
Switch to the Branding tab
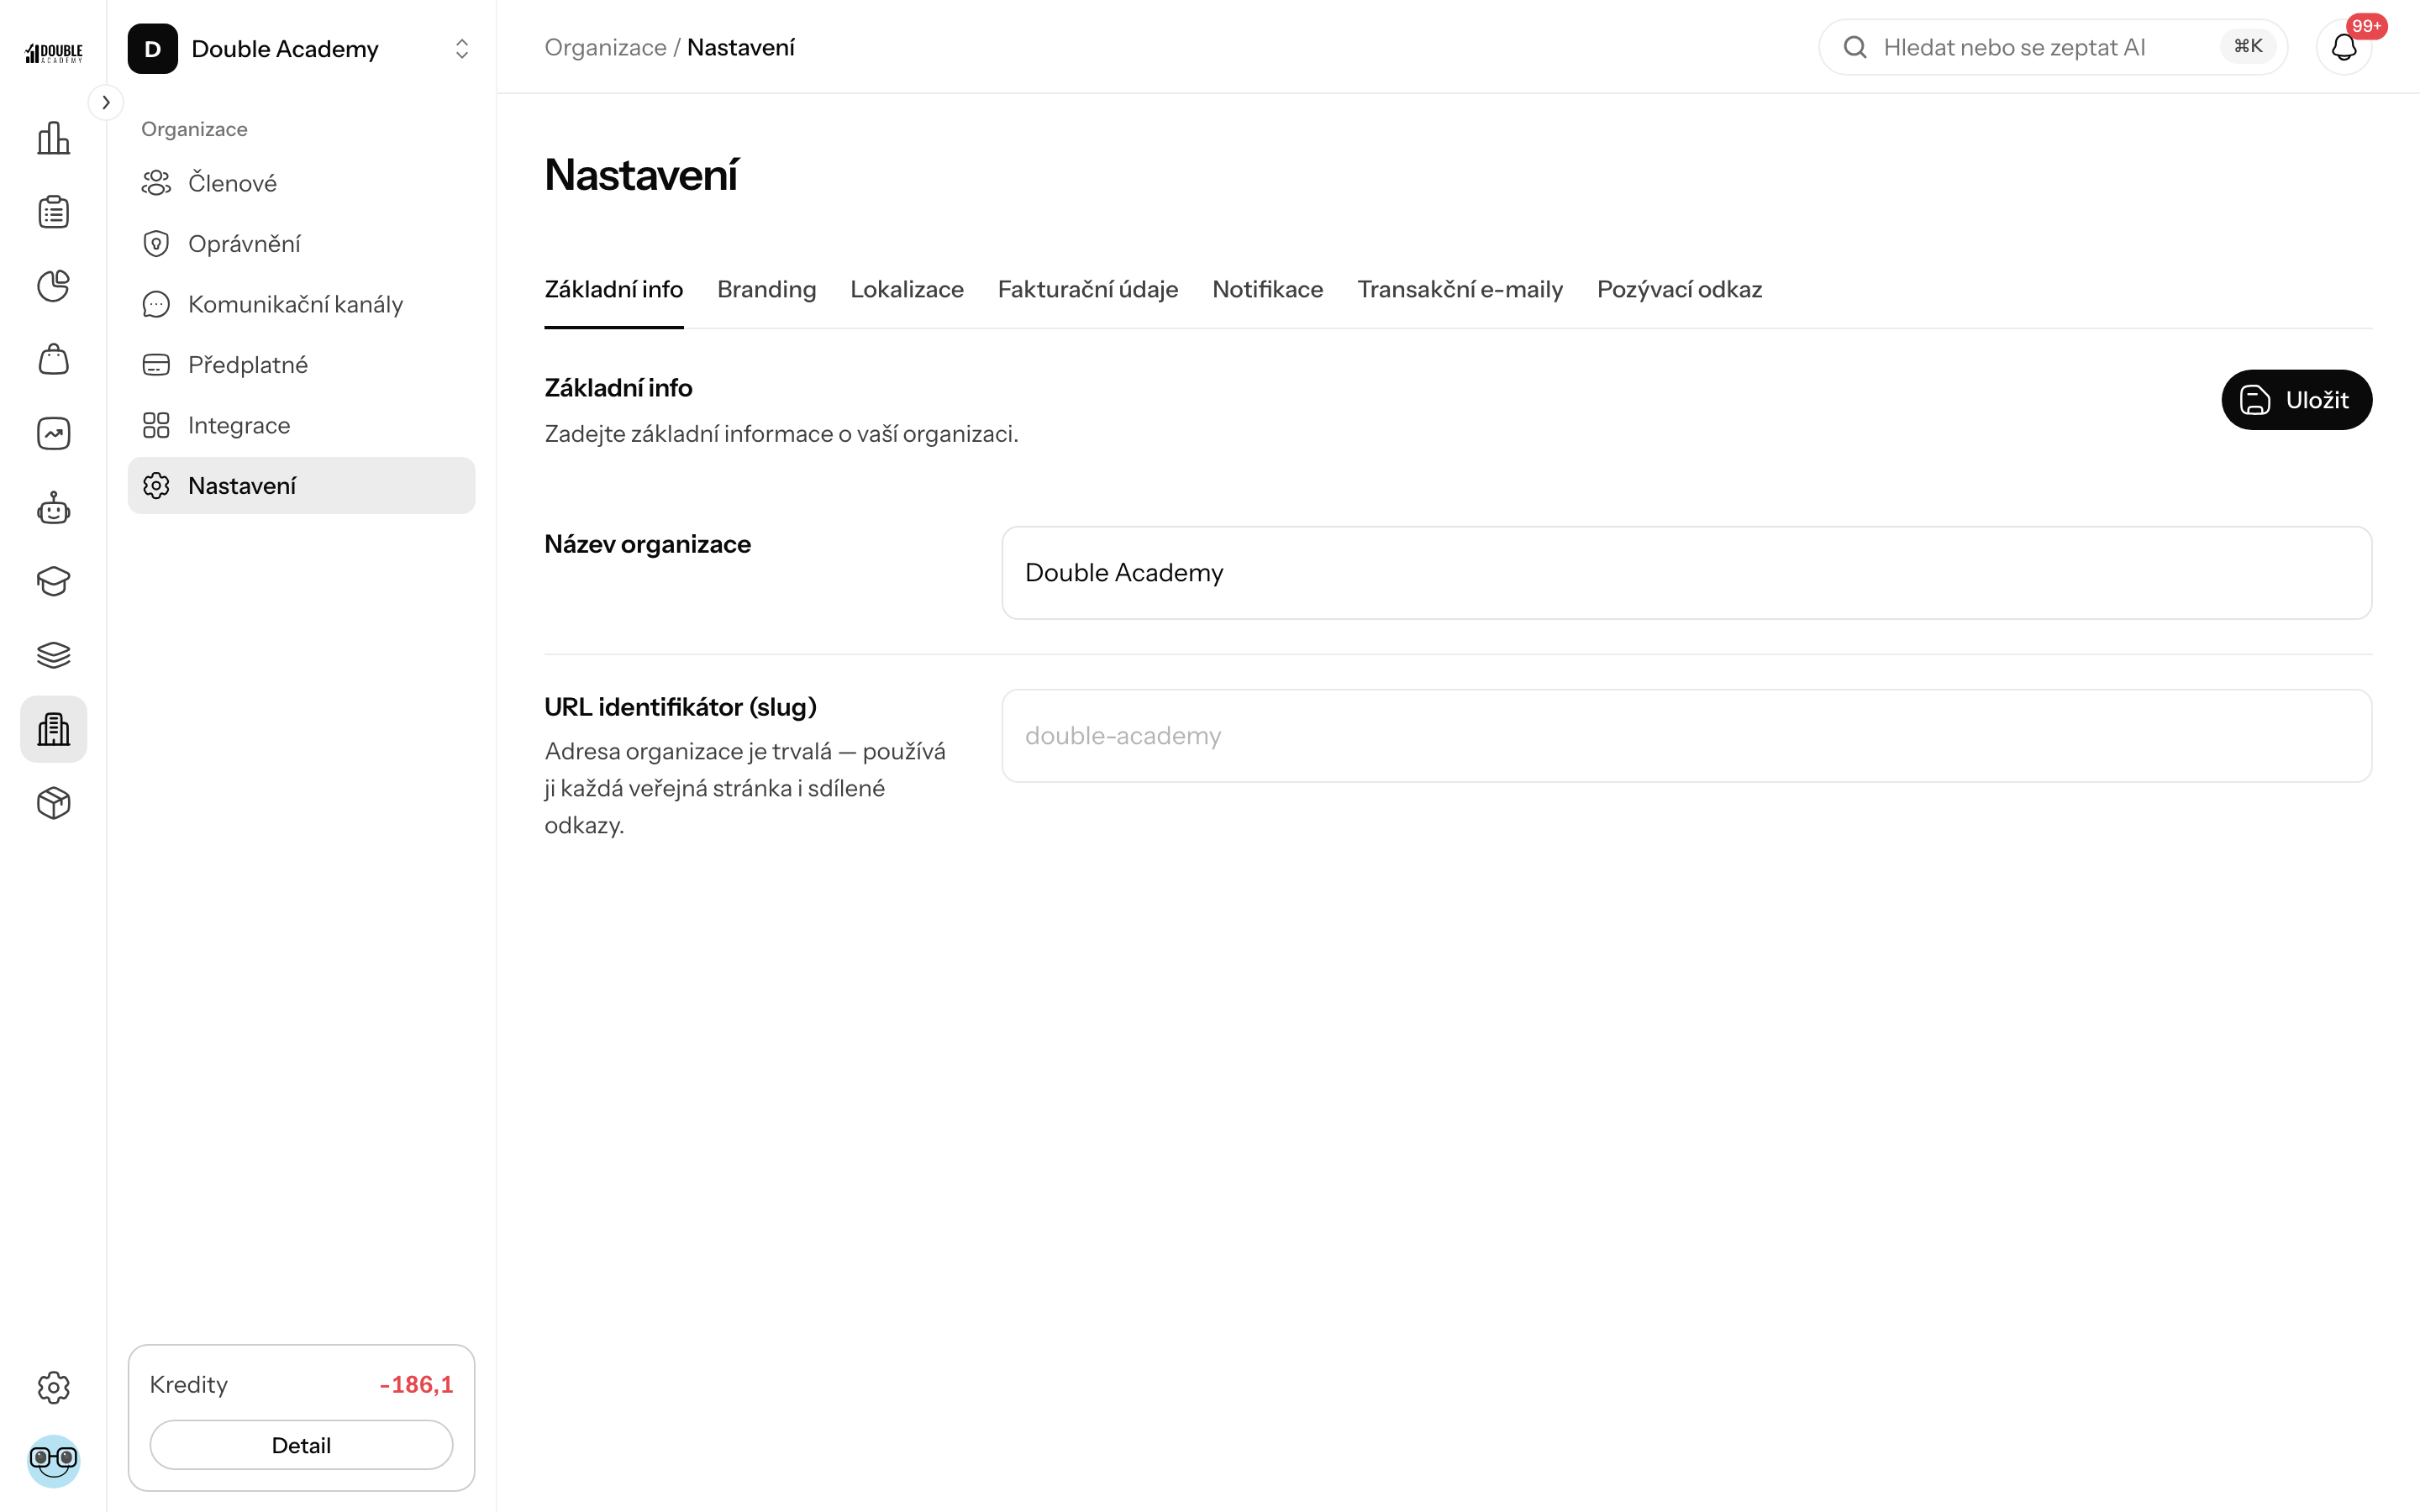click(766, 289)
